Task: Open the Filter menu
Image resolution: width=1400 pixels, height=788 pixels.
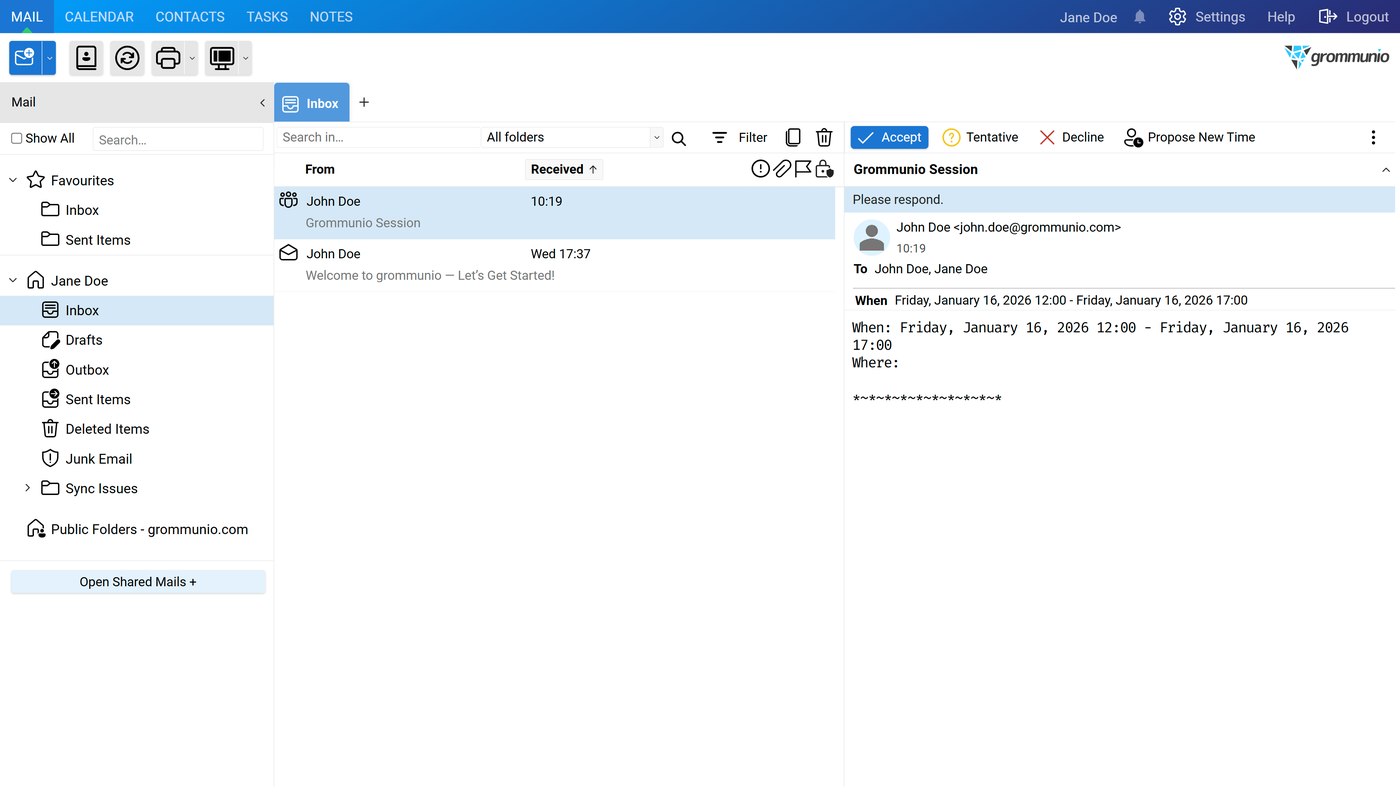Action: (740, 138)
